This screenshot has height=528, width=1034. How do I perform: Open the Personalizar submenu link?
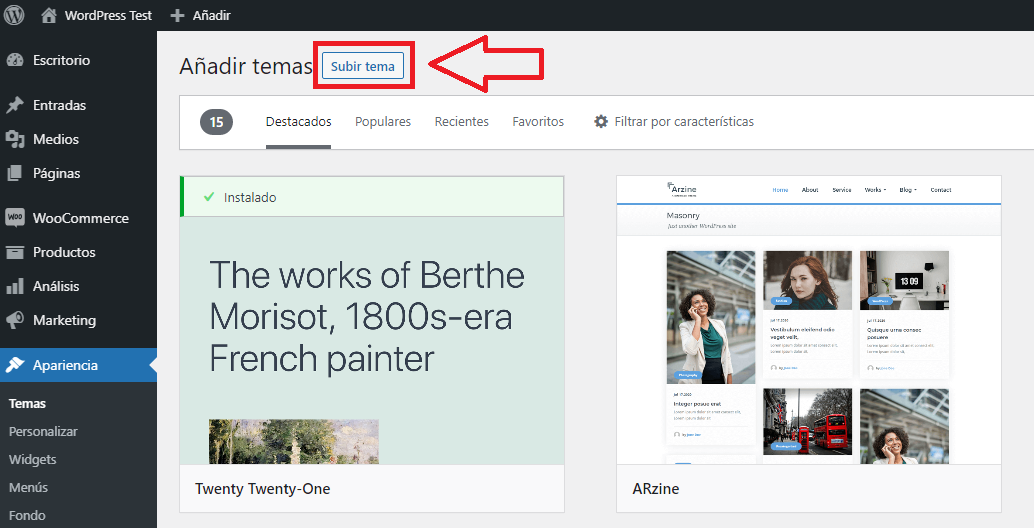[43, 431]
